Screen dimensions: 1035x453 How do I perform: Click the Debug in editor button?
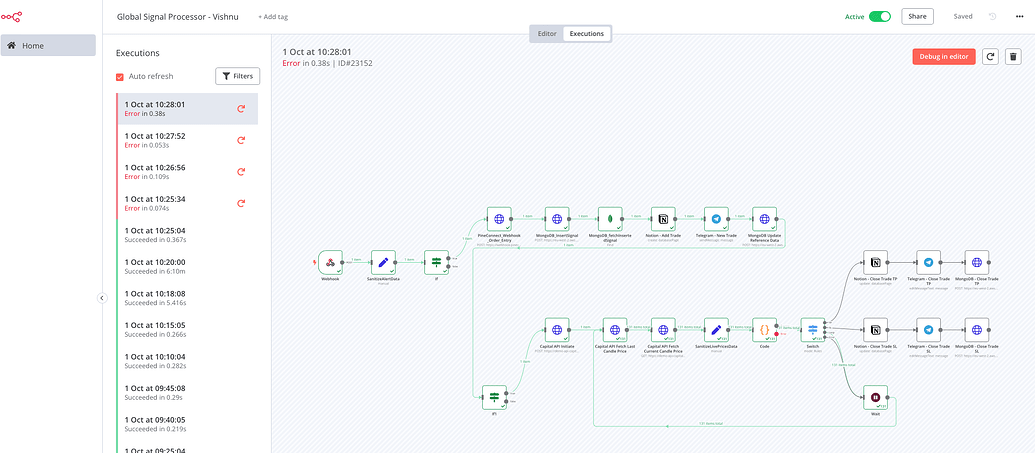[x=943, y=57]
